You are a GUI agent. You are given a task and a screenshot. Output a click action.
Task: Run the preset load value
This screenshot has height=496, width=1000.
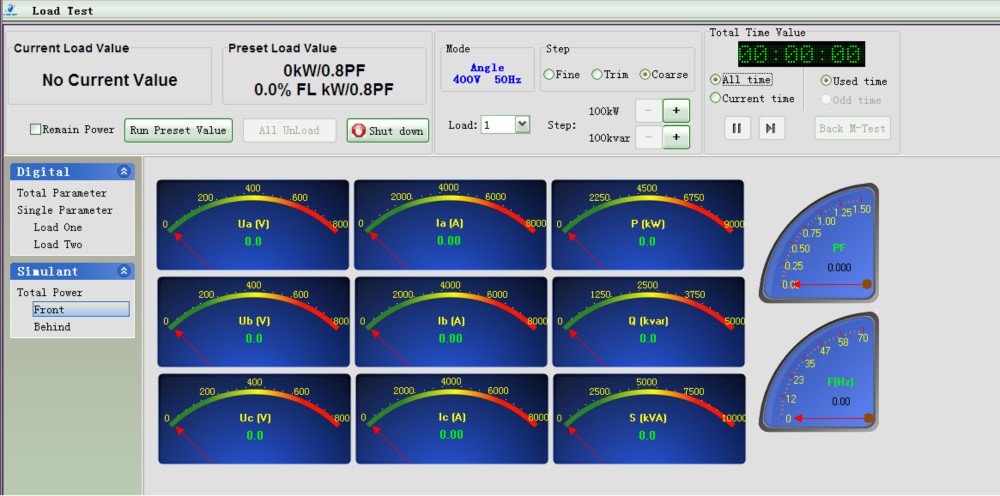[x=178, y=130]
